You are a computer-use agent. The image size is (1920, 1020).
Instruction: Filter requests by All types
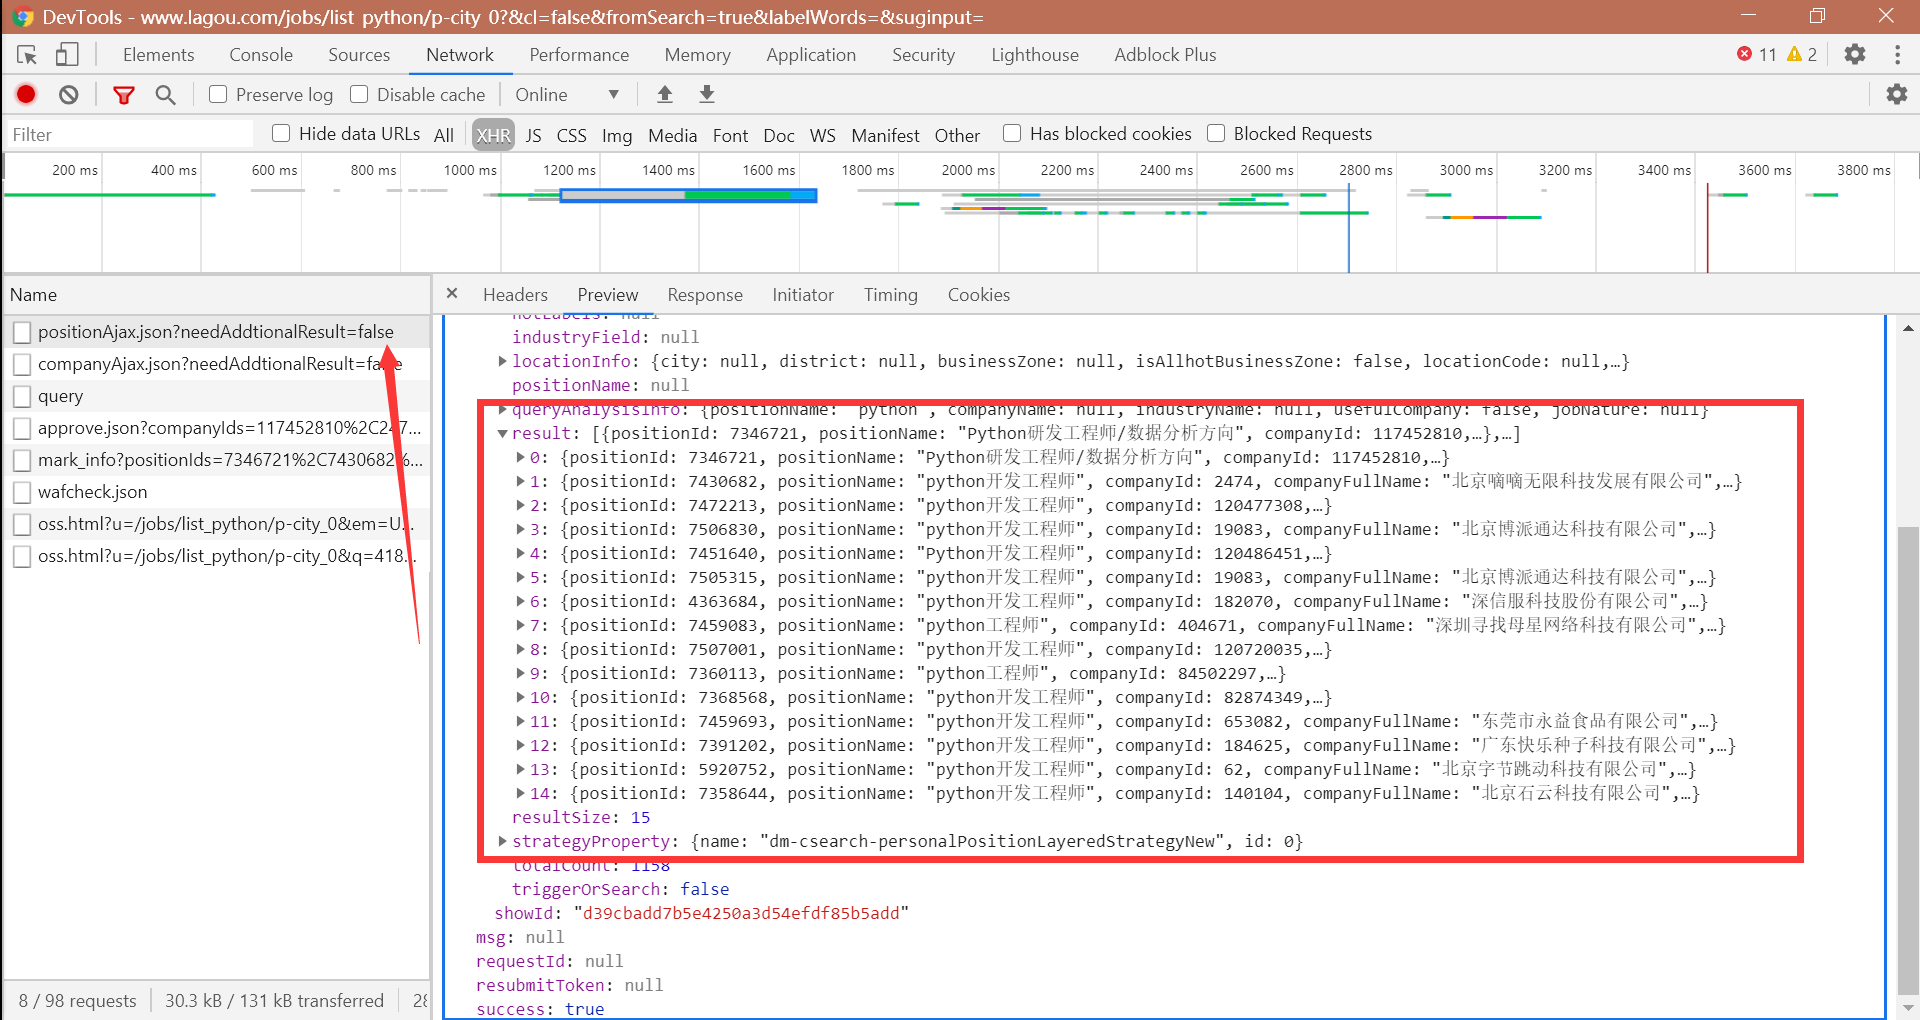coord(444,136)
